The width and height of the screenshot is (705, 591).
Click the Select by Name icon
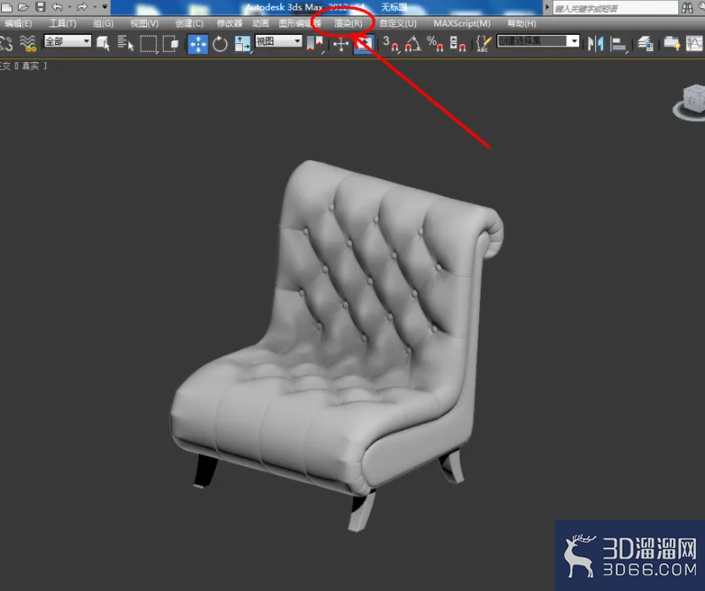[x=125, y=44]
